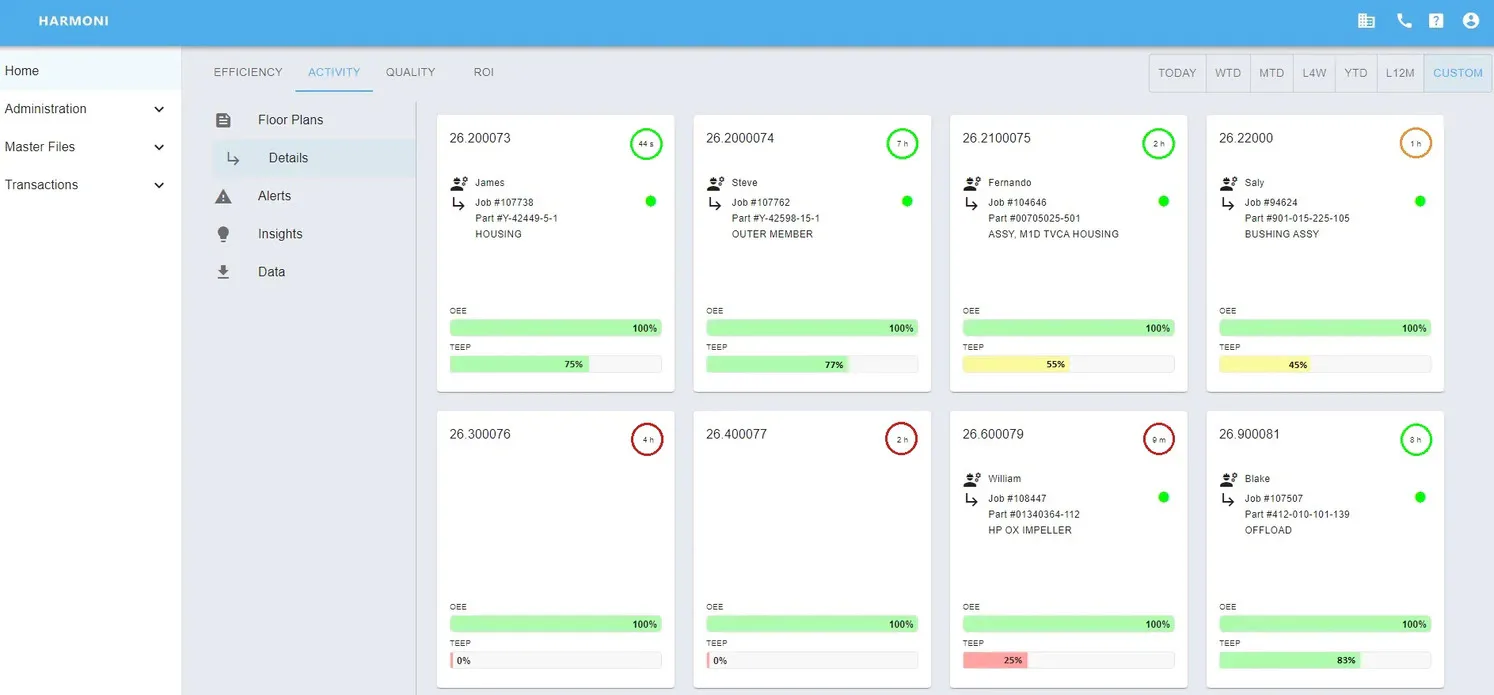Screen dimensions: 1494x695
Task: Select the TODAY date range
Action: 1177,73
